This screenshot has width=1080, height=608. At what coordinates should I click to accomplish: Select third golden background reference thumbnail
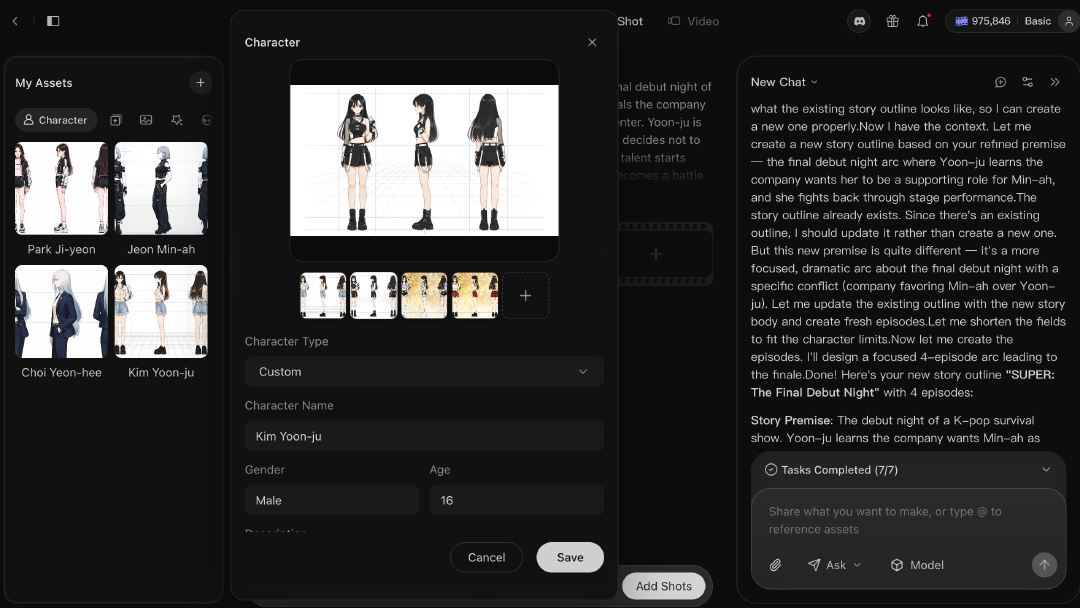click(x=424, y=295)
